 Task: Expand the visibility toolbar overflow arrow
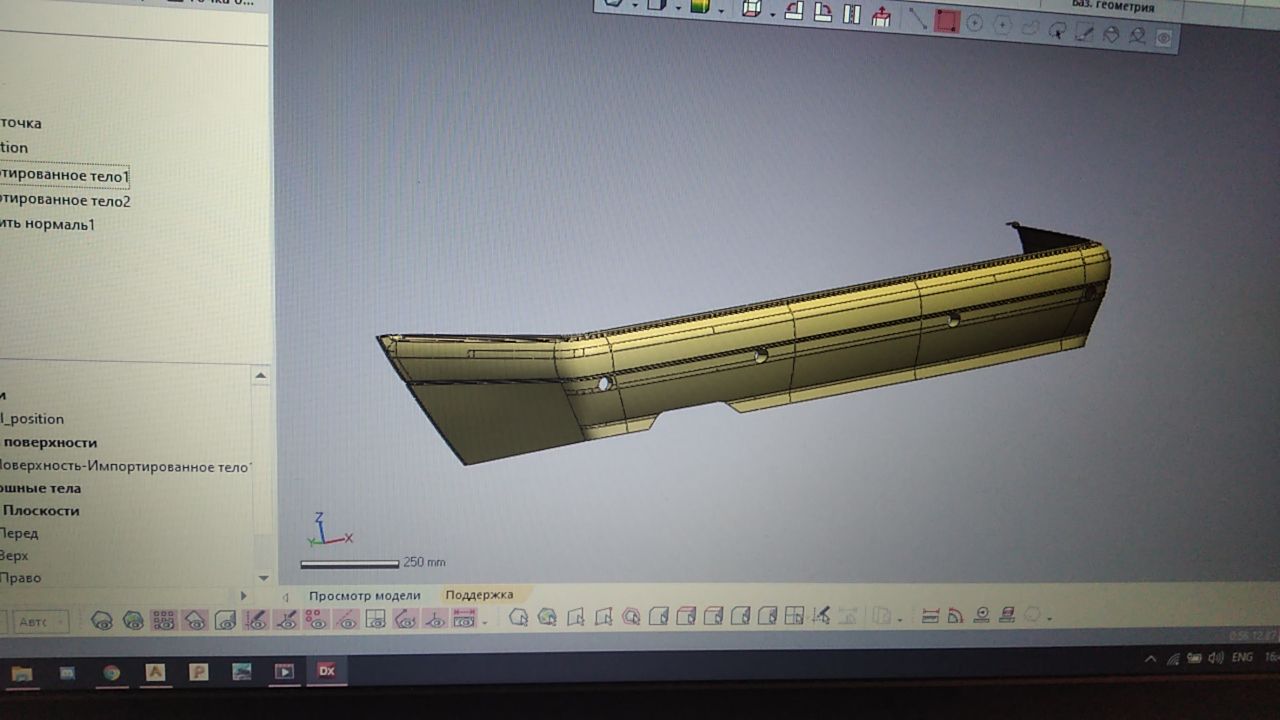tap(485, 622)
